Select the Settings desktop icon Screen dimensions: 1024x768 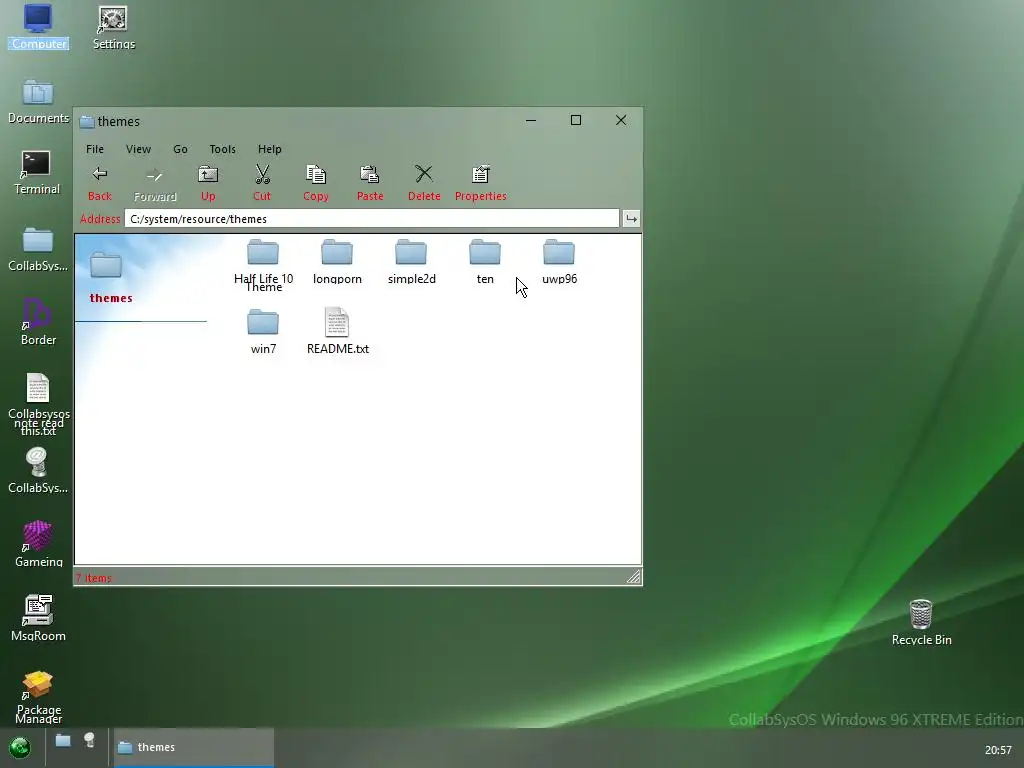pyautogui.click(x=114, y=27)
